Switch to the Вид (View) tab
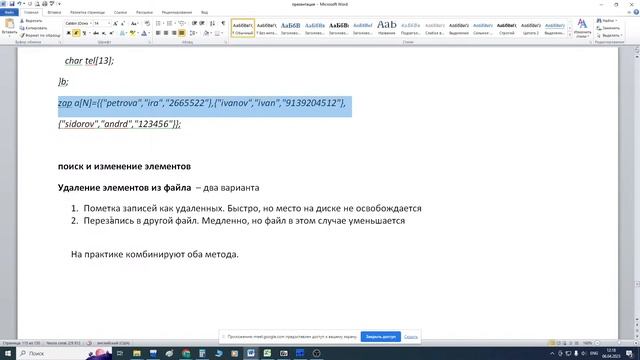The image size is (640, 360). click(204, 12)
